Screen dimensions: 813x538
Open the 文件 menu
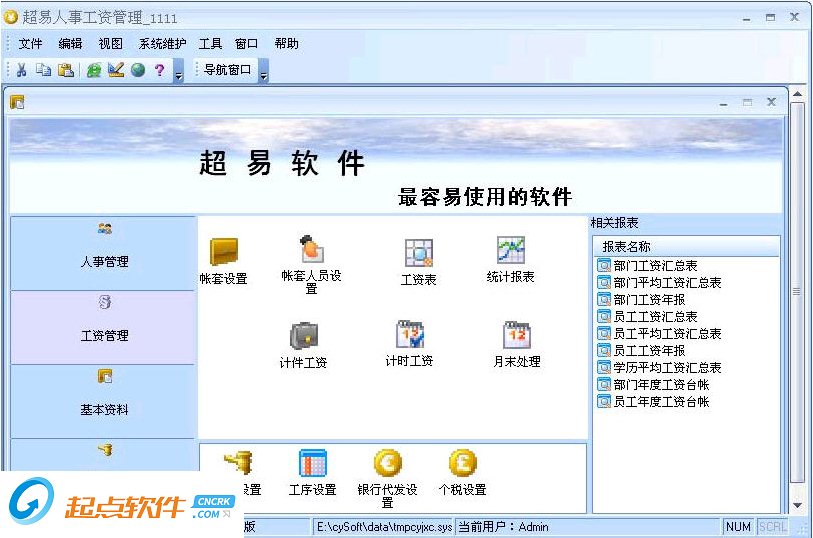coord(30,44)
